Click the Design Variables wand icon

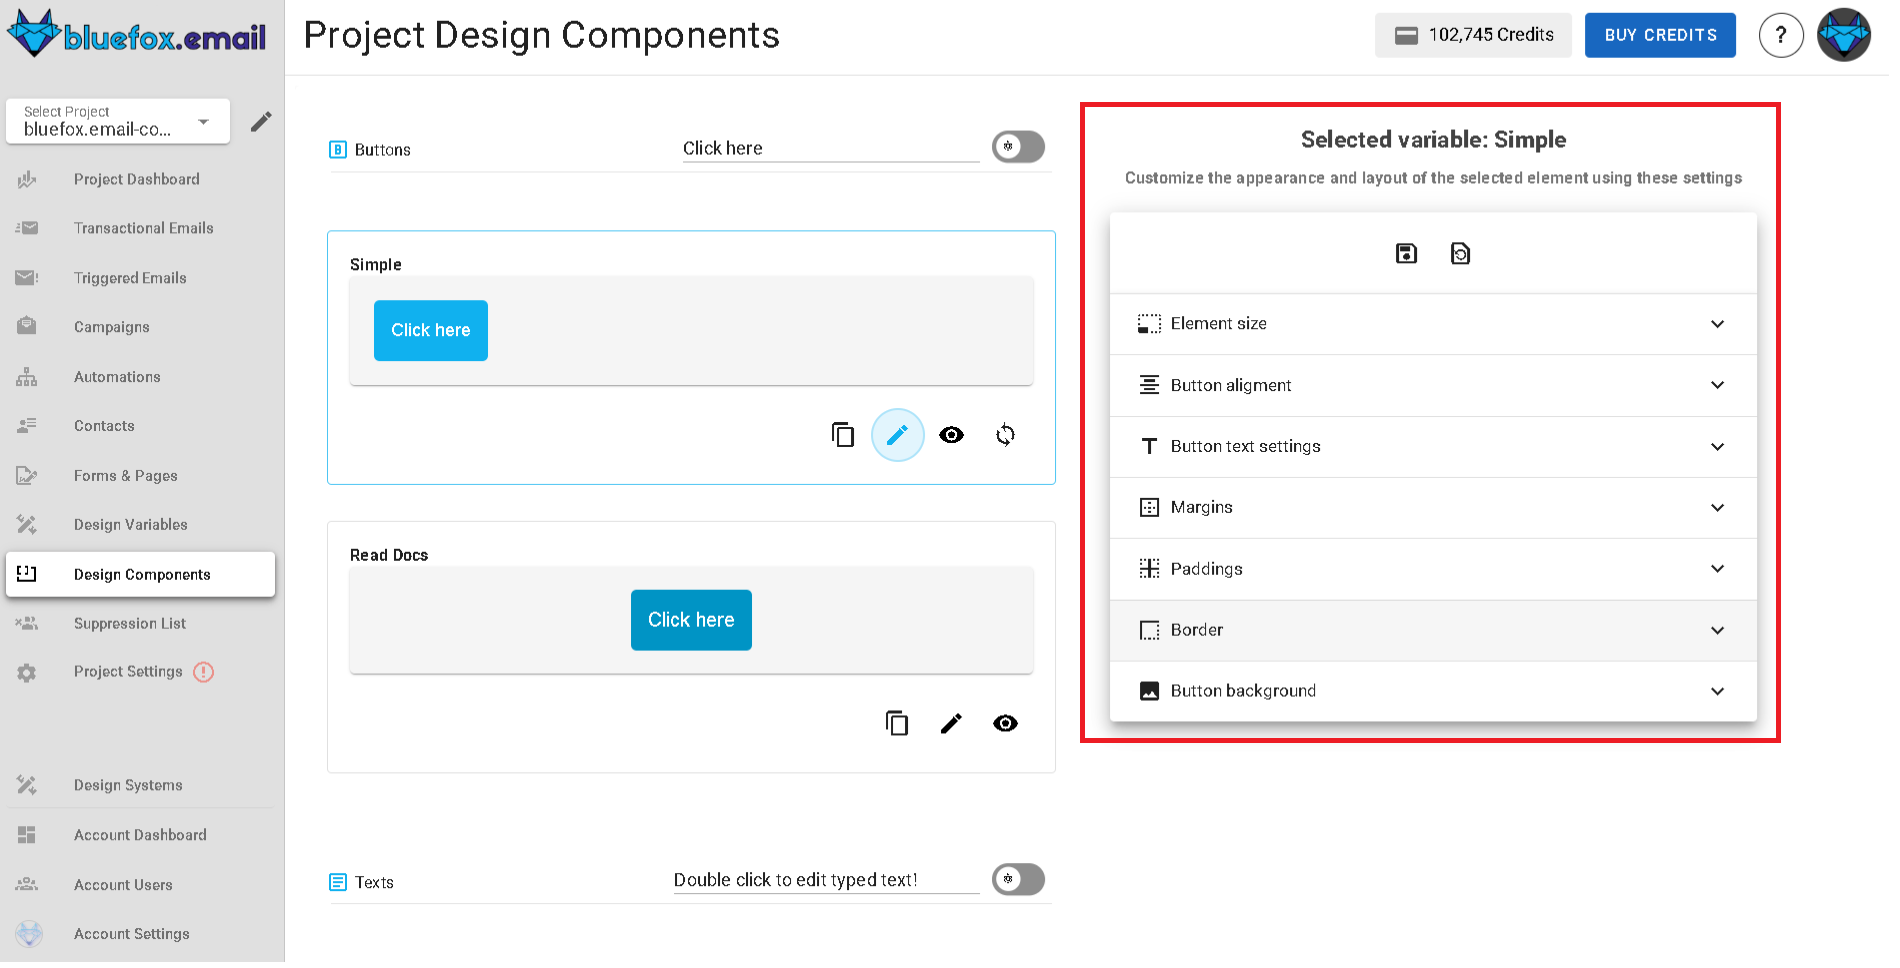27,526
